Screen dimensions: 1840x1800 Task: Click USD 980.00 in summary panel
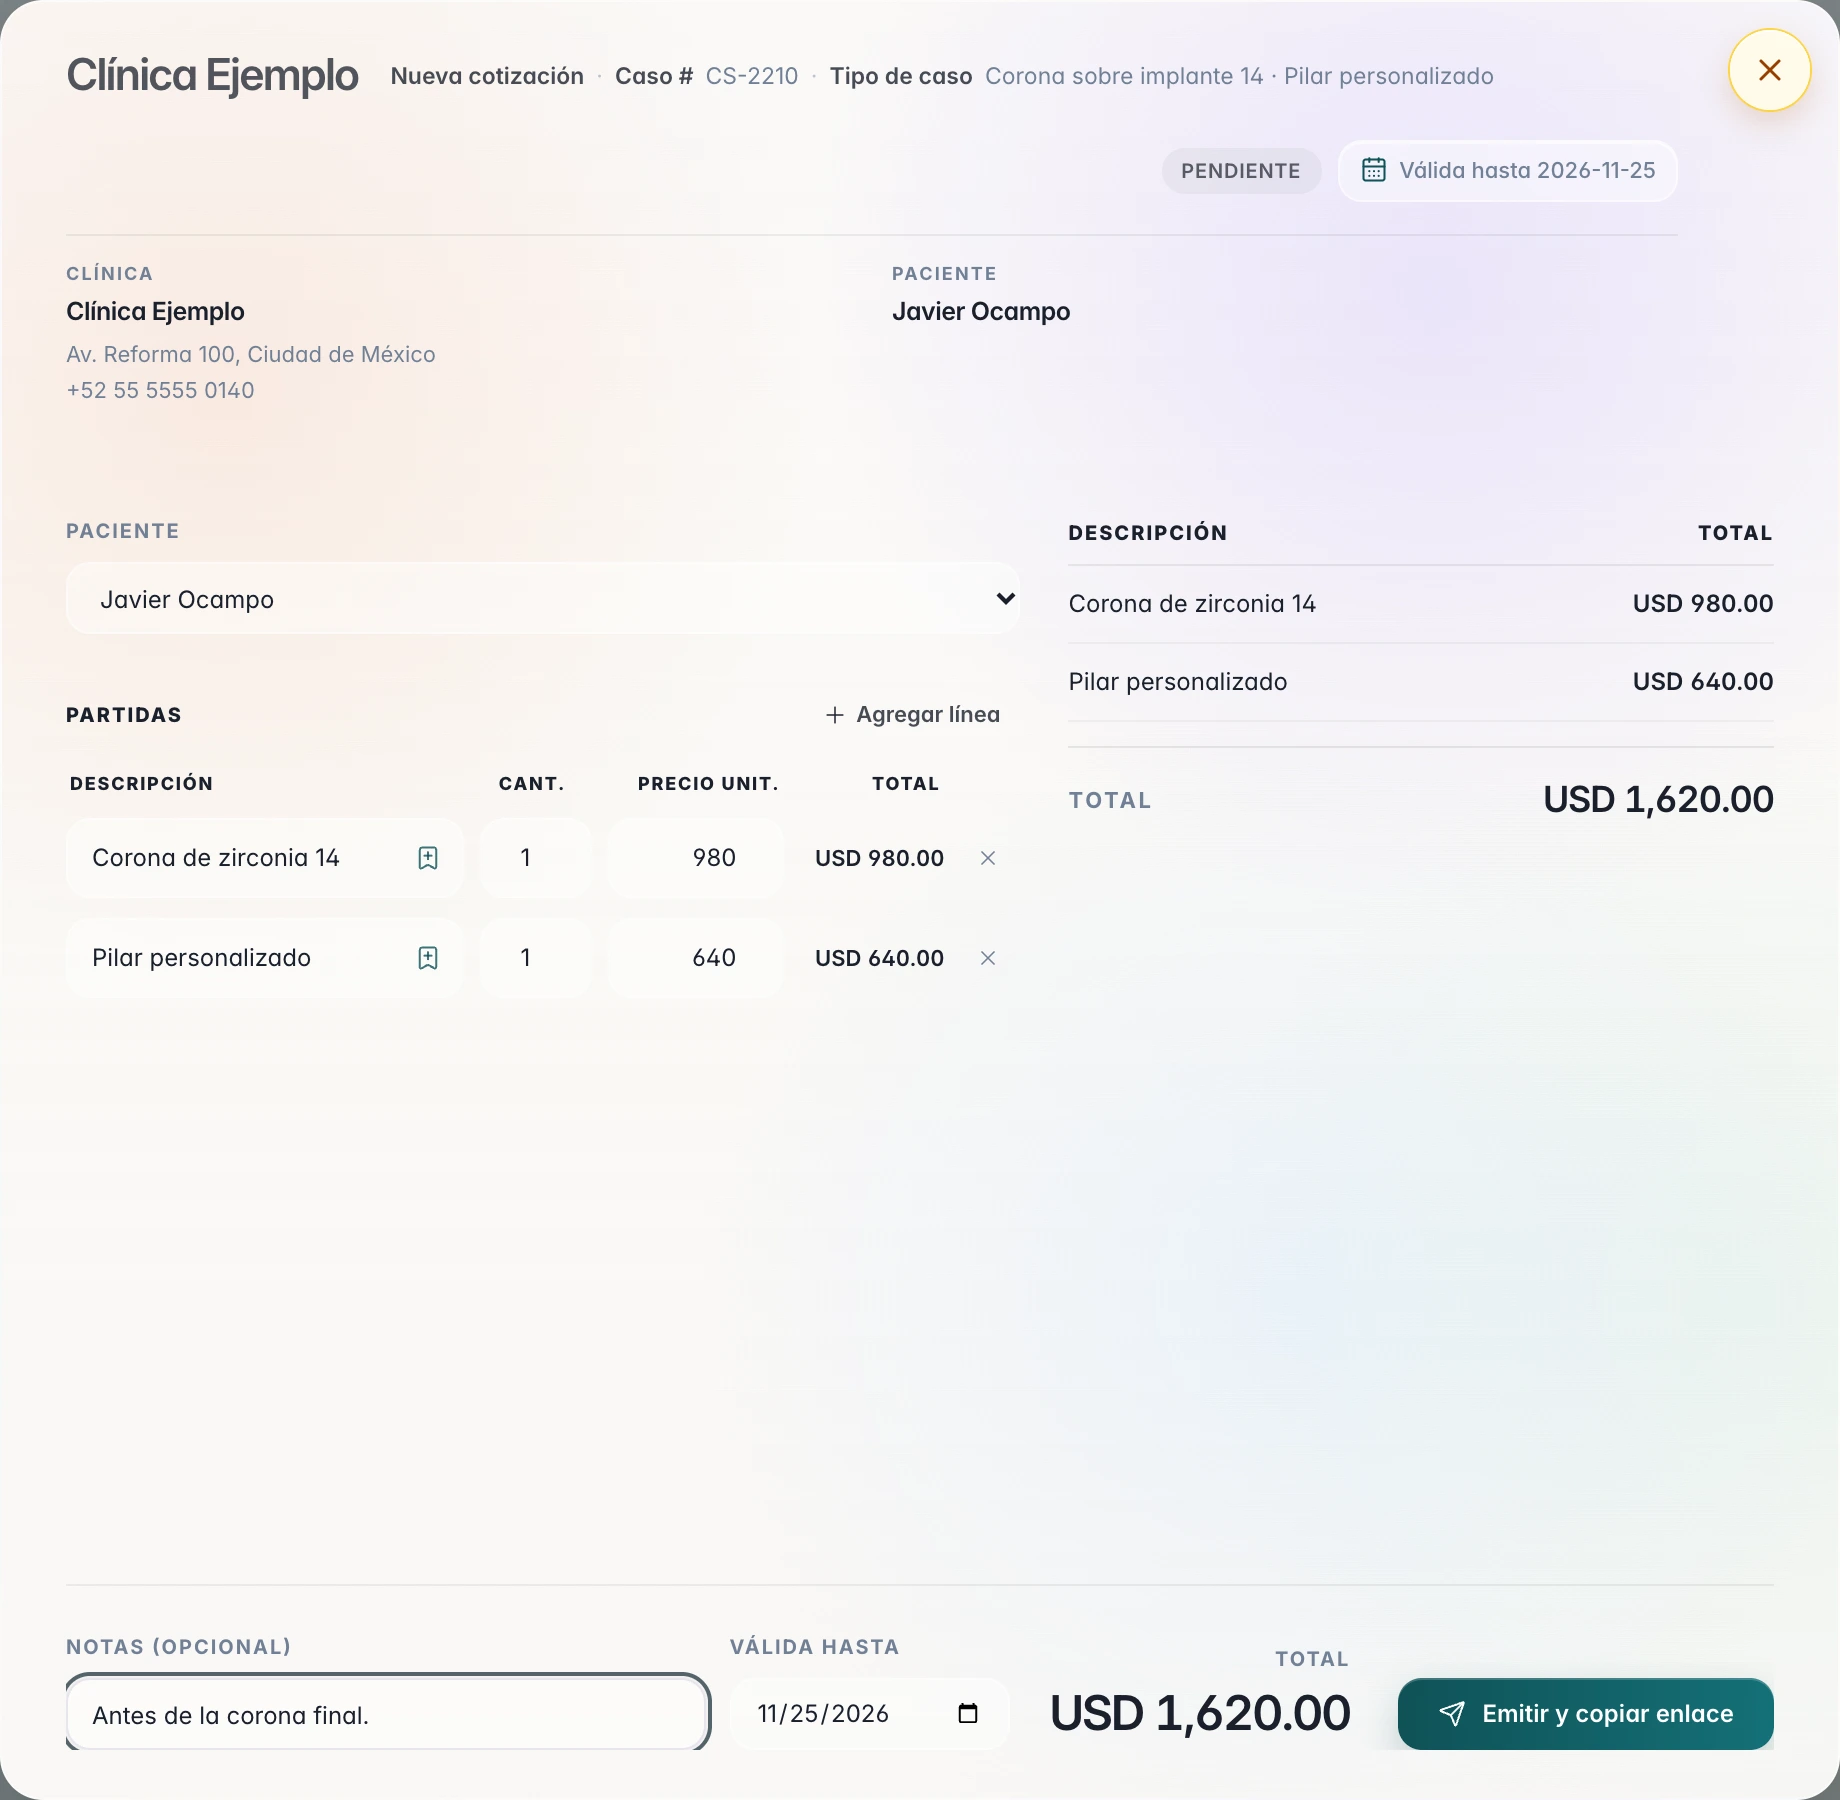(1703, 604)
